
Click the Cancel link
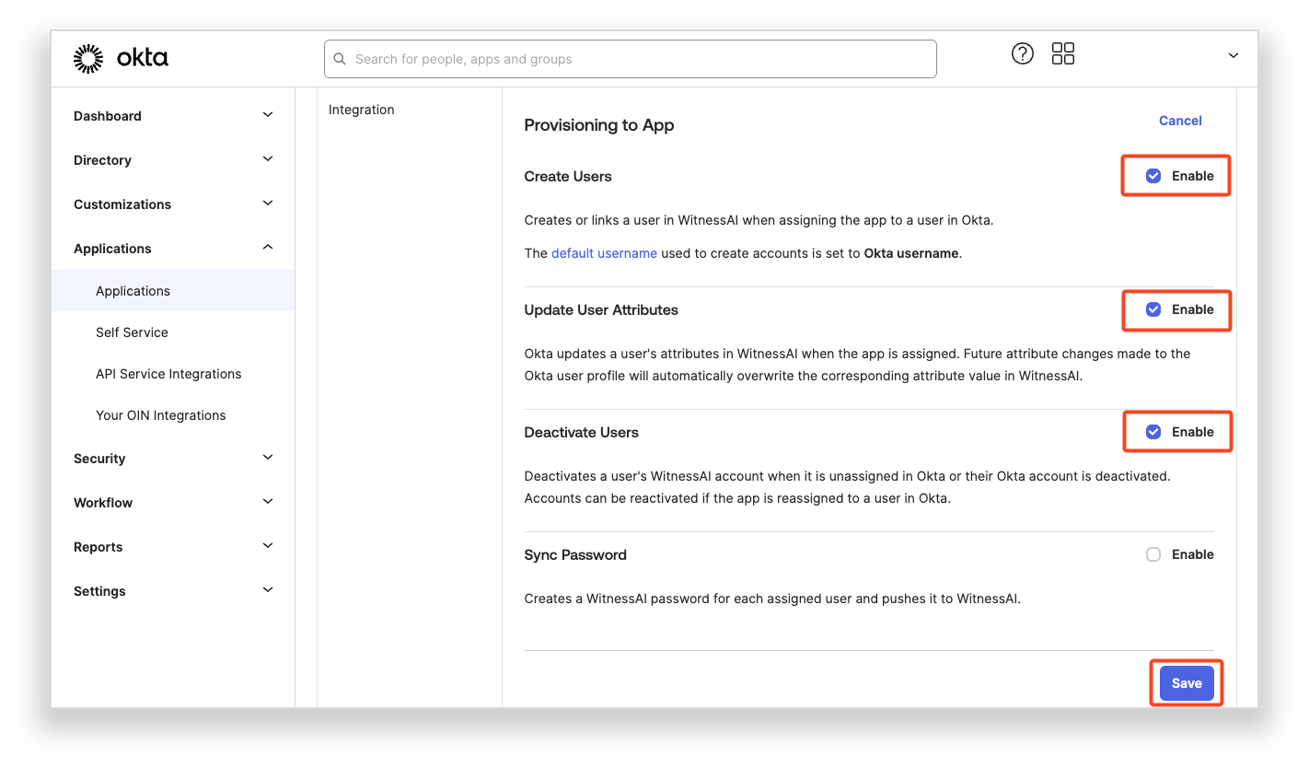[x=1180, y=121]
